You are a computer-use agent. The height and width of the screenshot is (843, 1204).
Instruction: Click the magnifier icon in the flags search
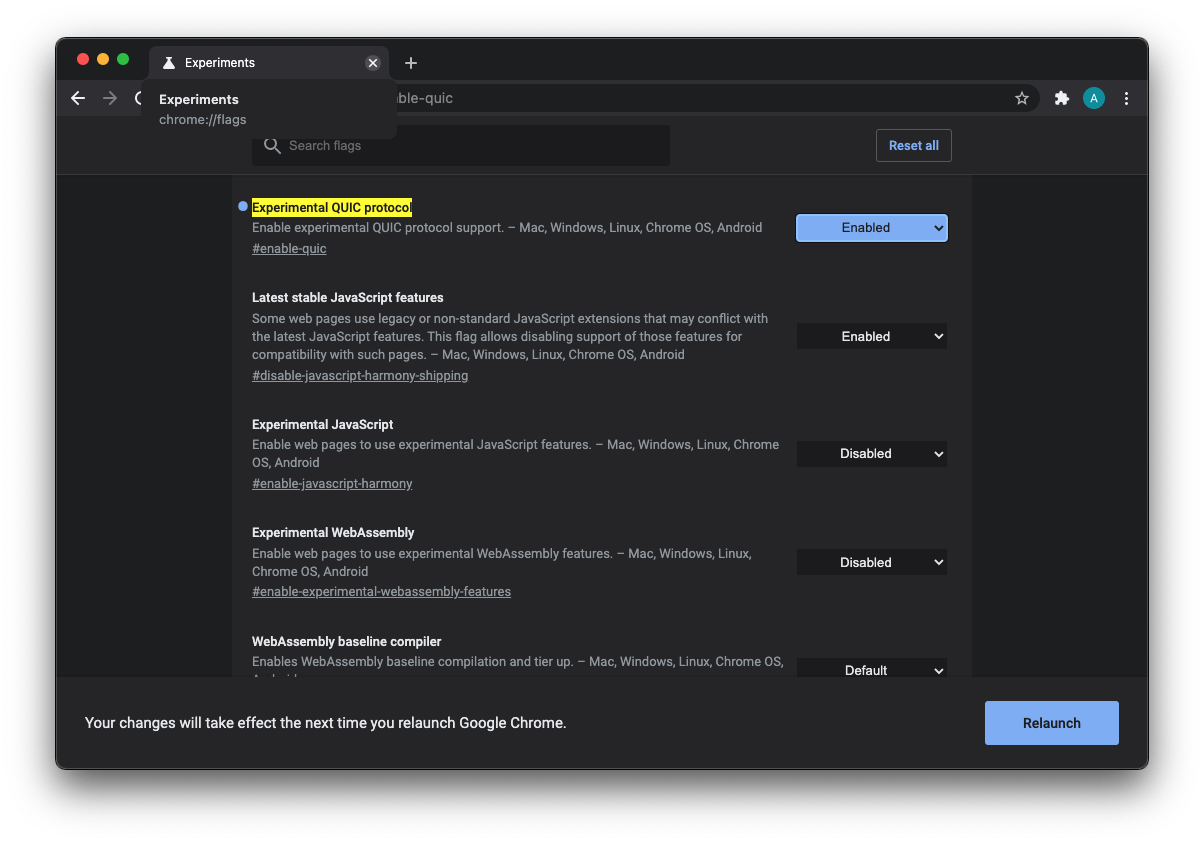tap(272, 146)
